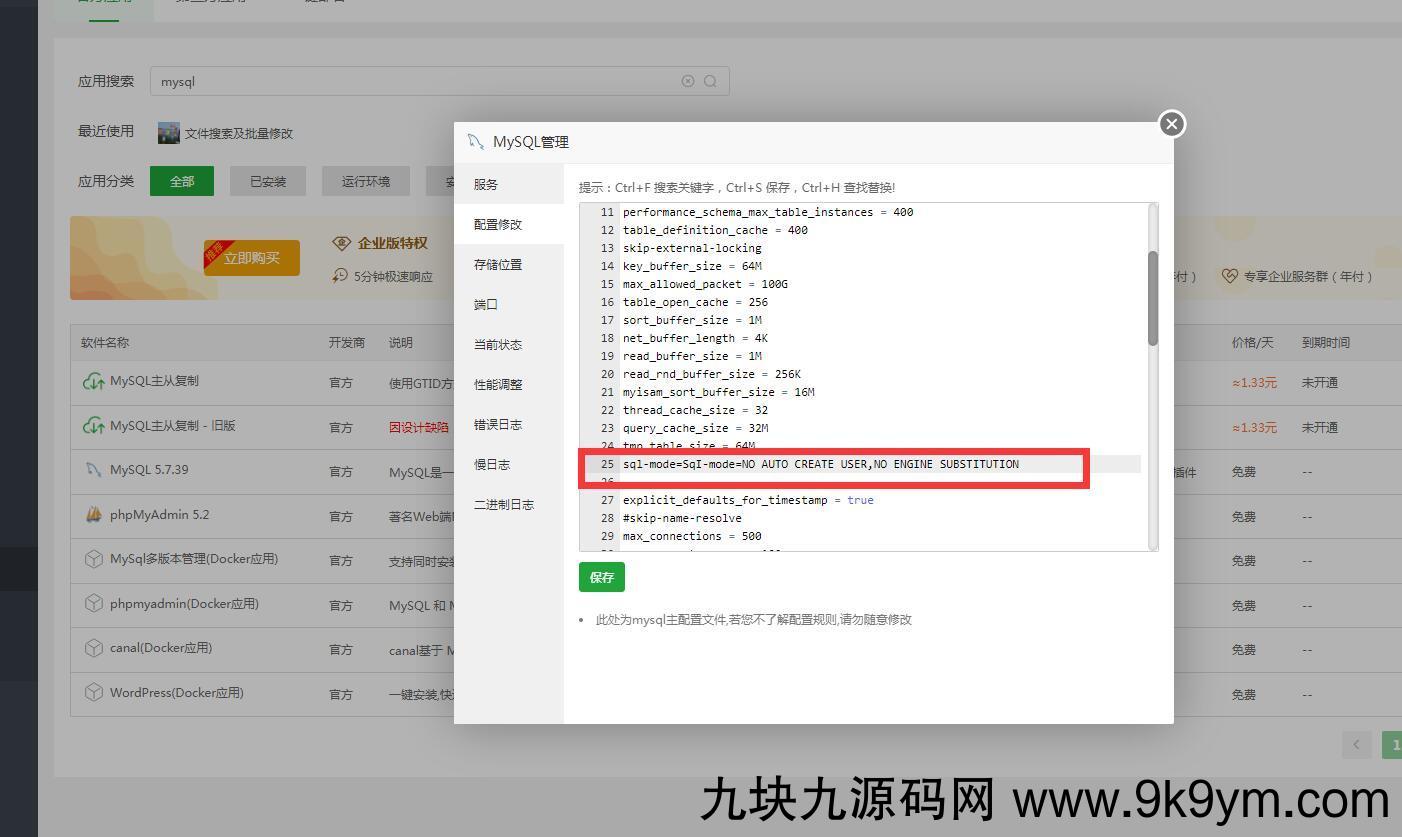Viewport: 1402px width, 837px height.
Task: Go to previous page with left chevron
Action: pos(1356,744)
